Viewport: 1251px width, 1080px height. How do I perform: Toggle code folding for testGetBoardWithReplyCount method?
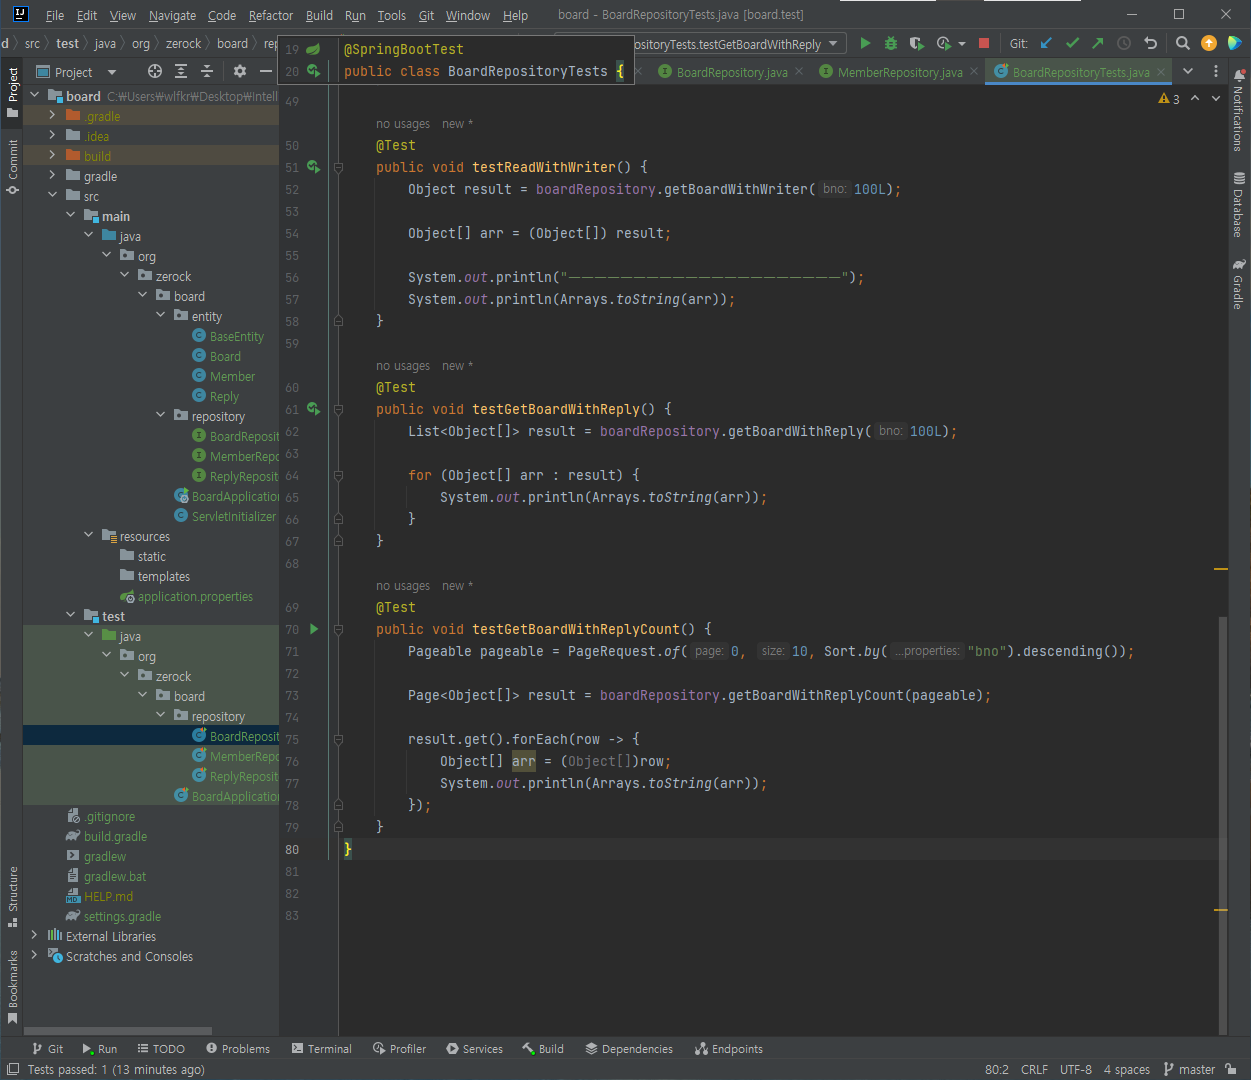(338, 630)
